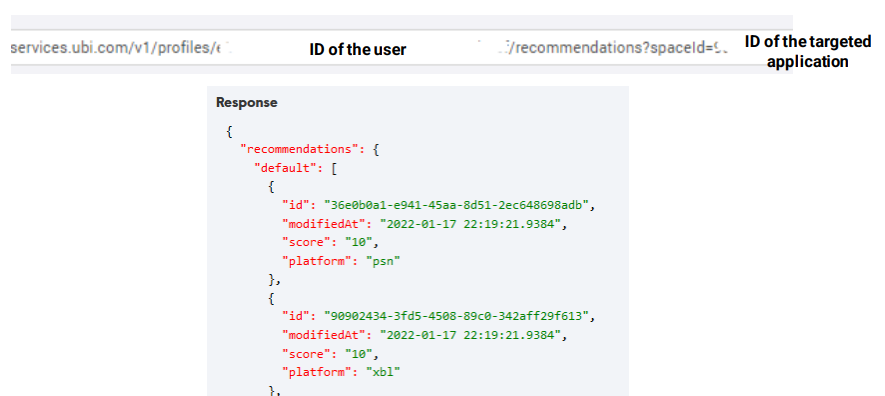Click the services.ubi.com URL text

pyautogui.click(x=120, y=49)
